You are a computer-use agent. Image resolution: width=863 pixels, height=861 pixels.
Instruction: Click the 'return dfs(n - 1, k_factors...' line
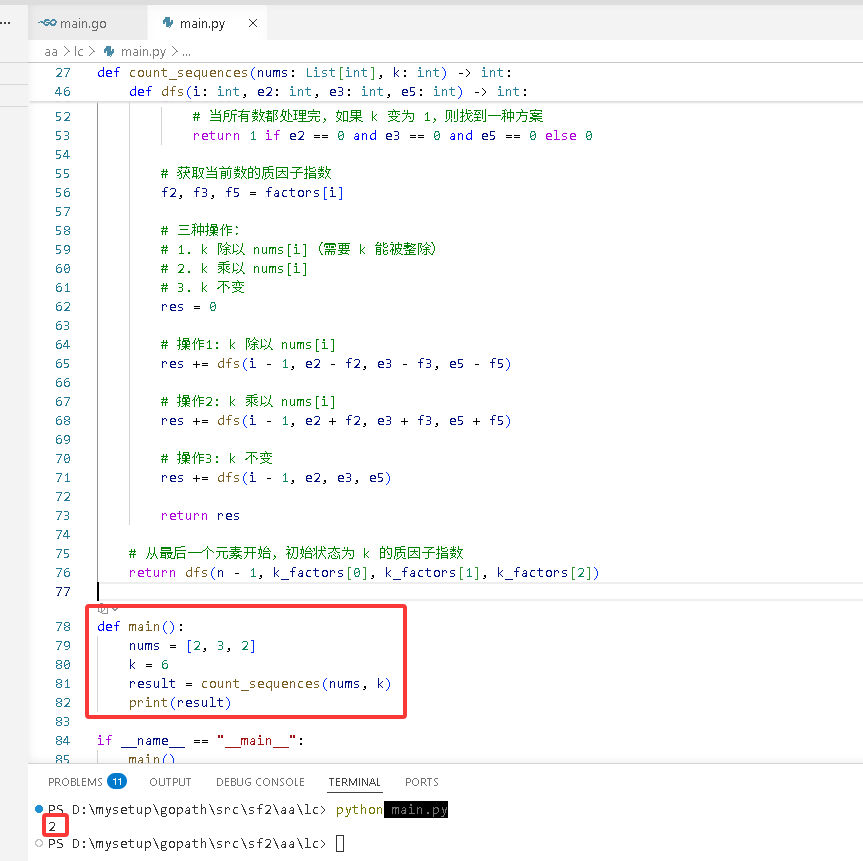(x=364, y=573)
